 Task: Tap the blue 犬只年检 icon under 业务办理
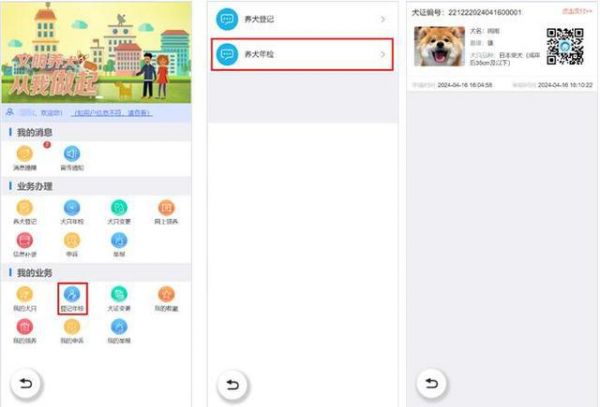(72, 208)
